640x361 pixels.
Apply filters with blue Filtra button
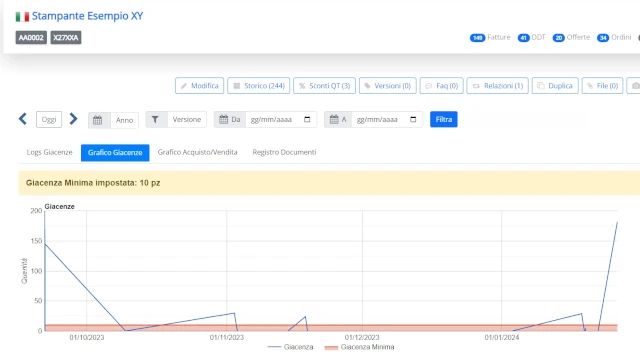pyautogui.click(x=444, y=119)
